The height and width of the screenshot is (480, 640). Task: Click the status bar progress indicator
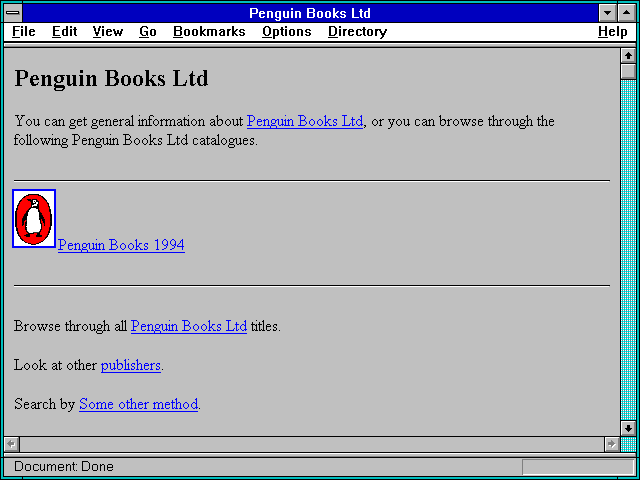coord(578,467)
